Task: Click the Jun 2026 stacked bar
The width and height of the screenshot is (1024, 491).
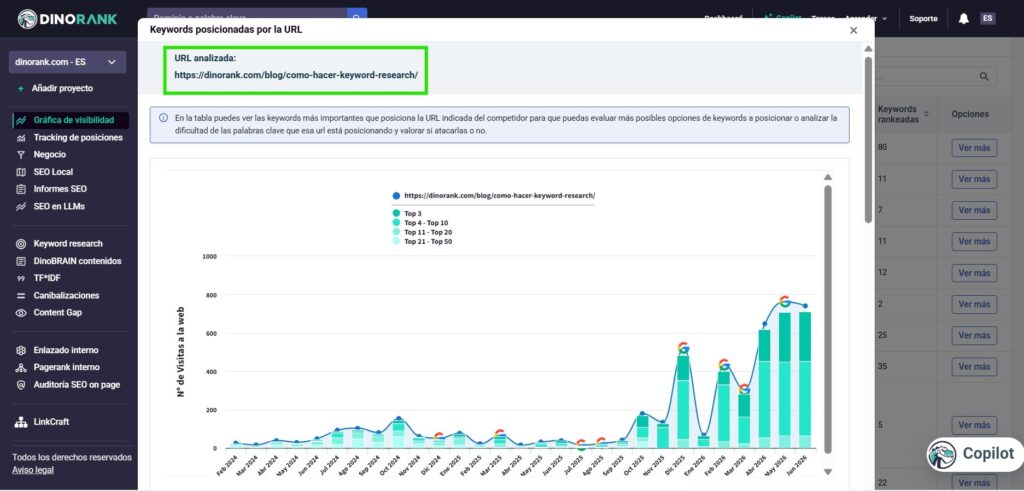Action: [x=805, y=380]
